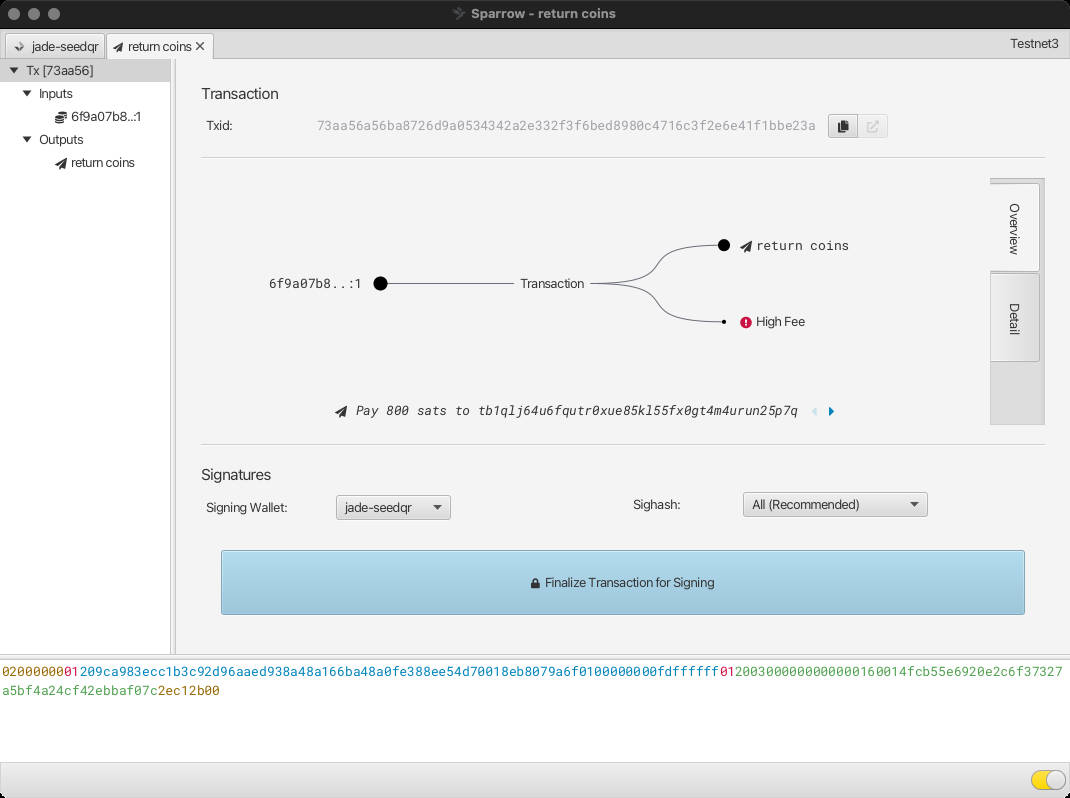Viewport: 1070px width, 798px height.
Task: Close the return coins tab
Action: (200, 46)
